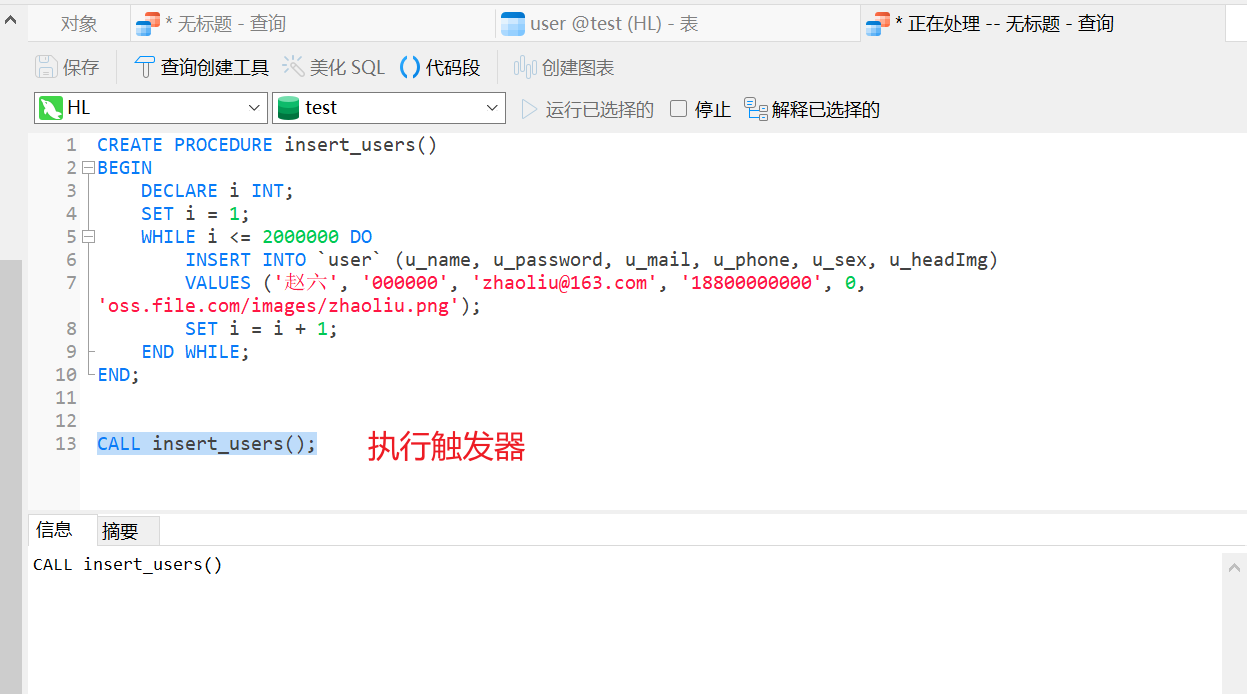
Task: Click the Save disk icon
Action: click(46, 67)
